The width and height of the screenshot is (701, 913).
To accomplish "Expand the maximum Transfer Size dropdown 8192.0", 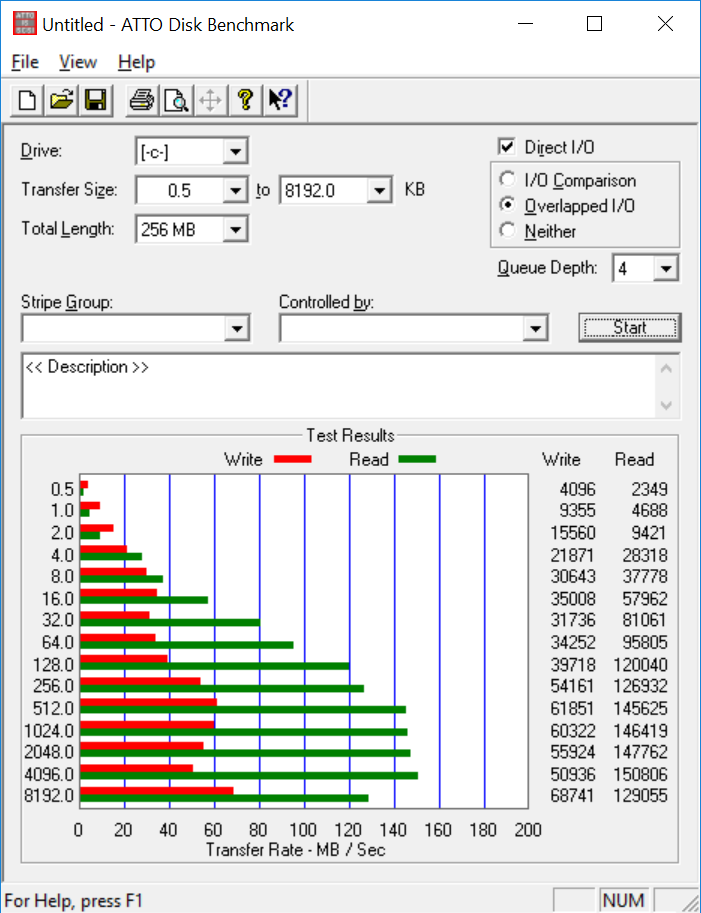I will click(x=379, y=190).
